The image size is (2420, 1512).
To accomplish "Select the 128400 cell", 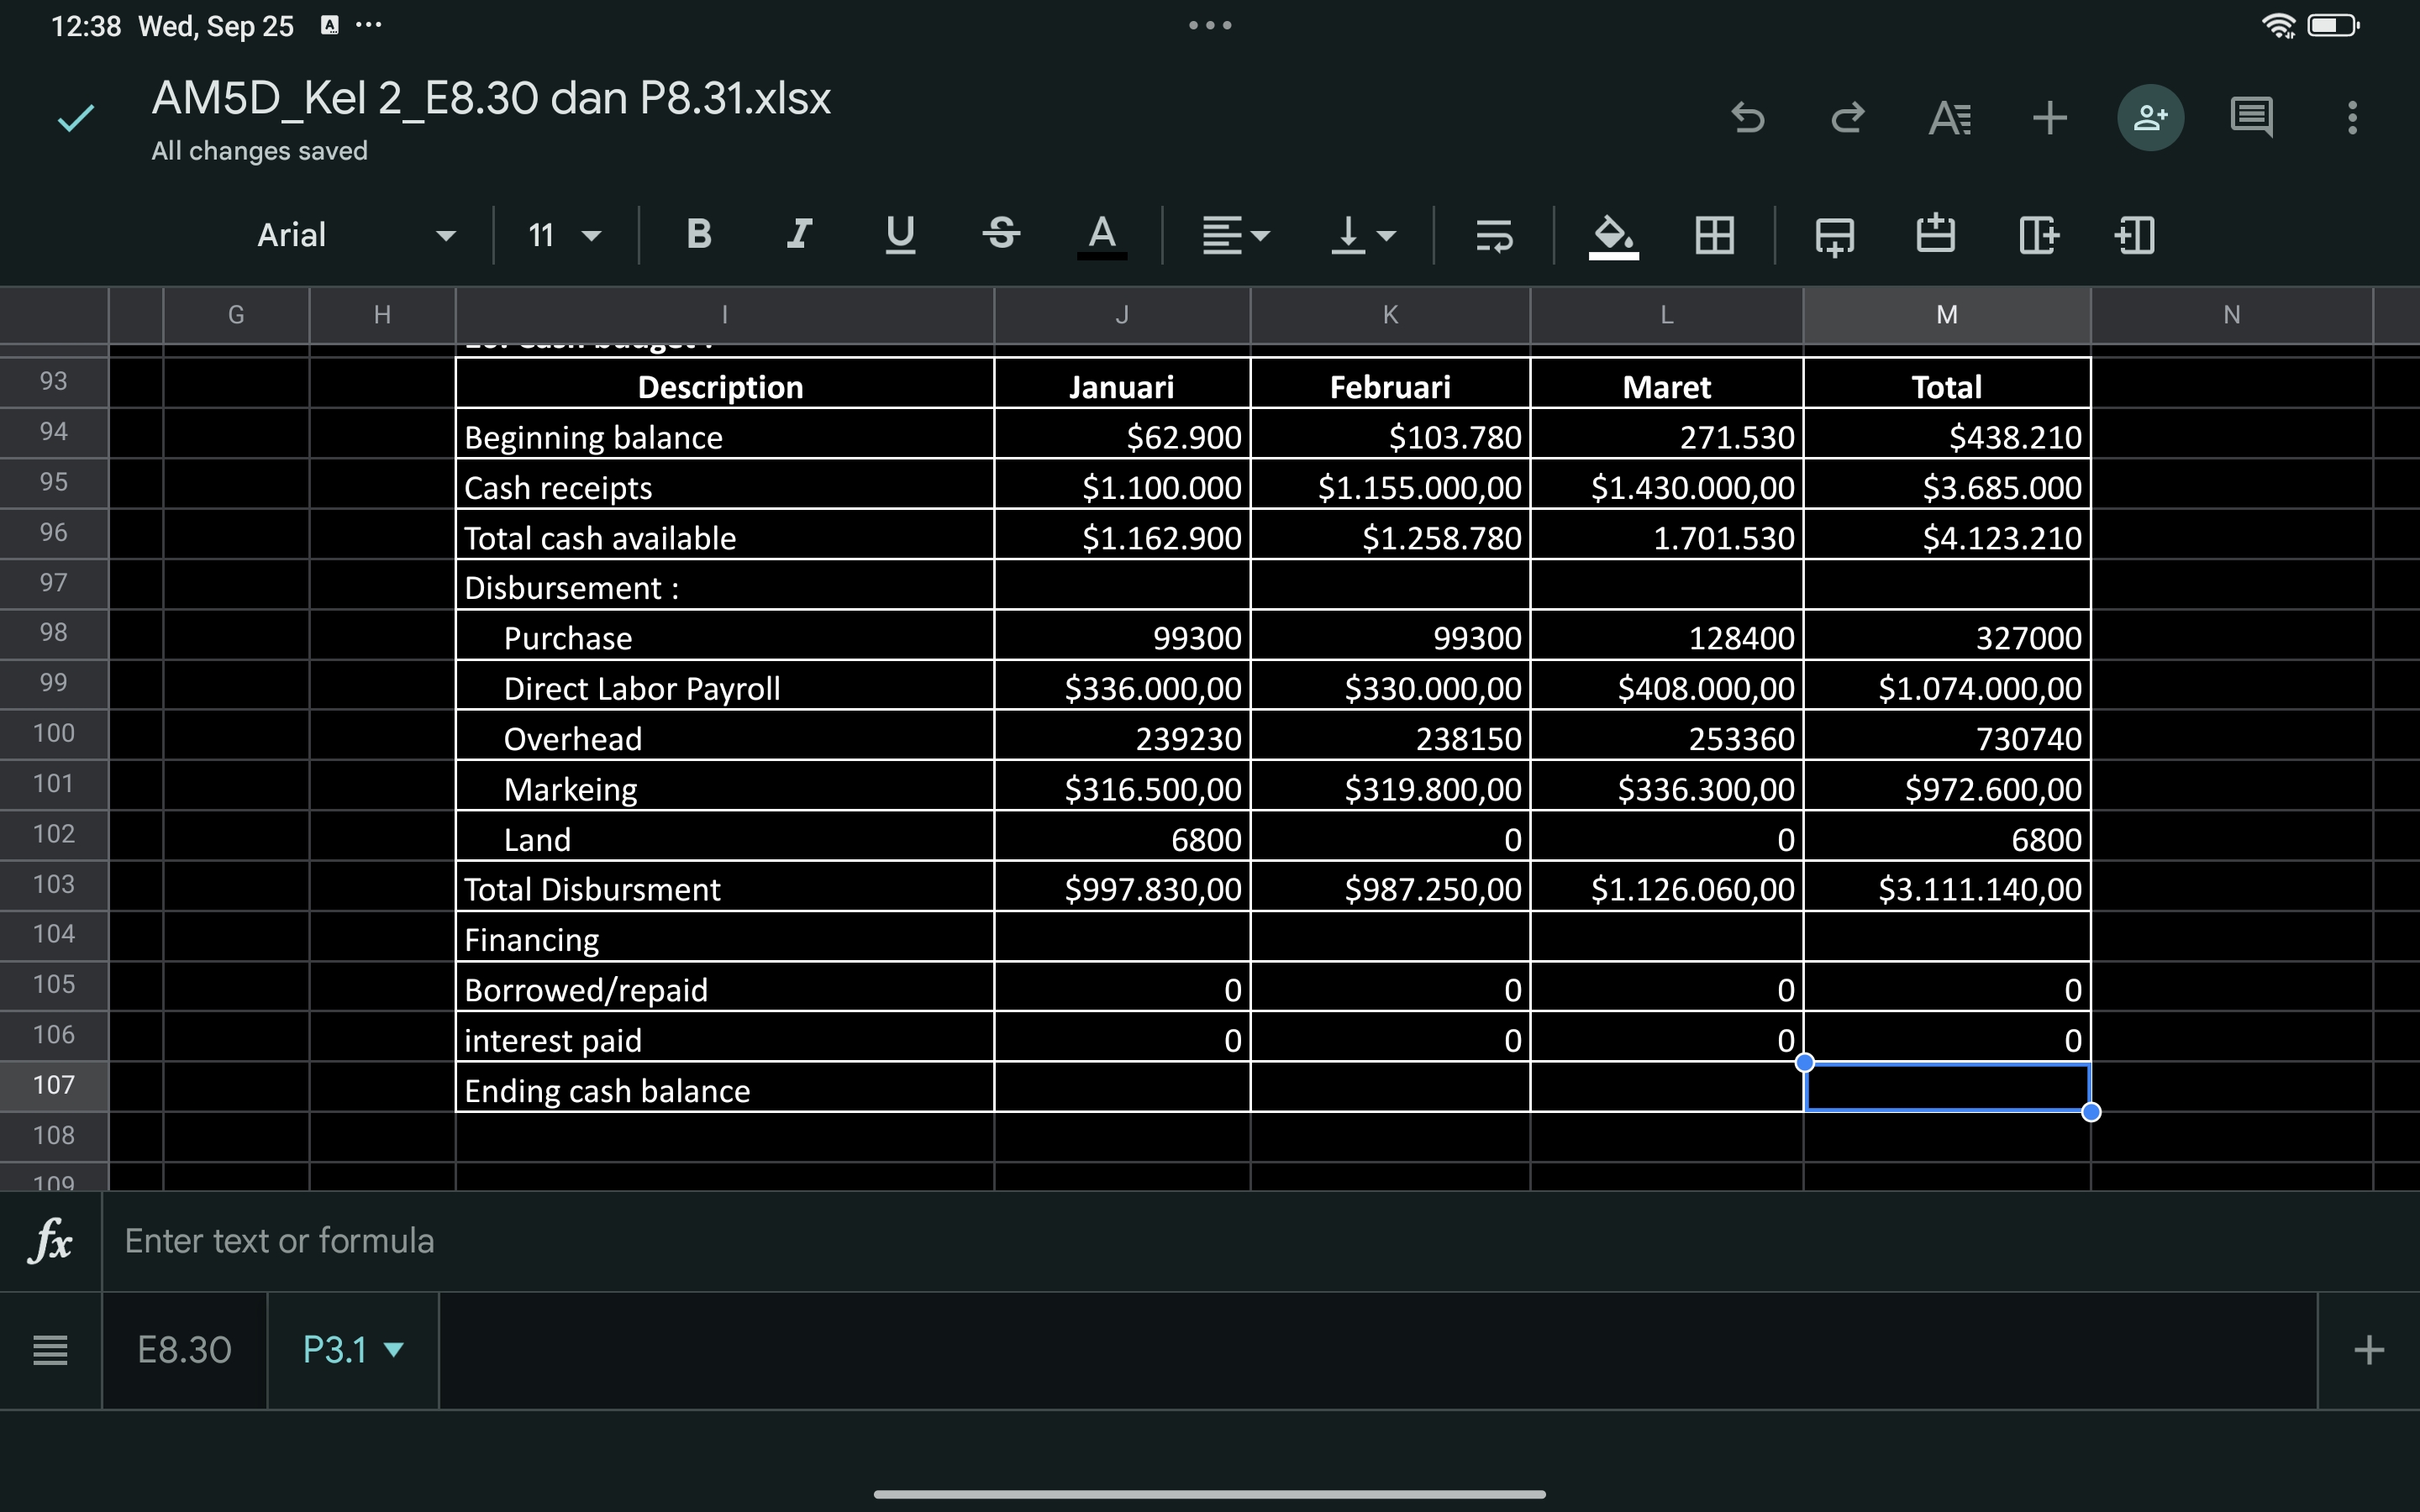I will click(1667, 636).
